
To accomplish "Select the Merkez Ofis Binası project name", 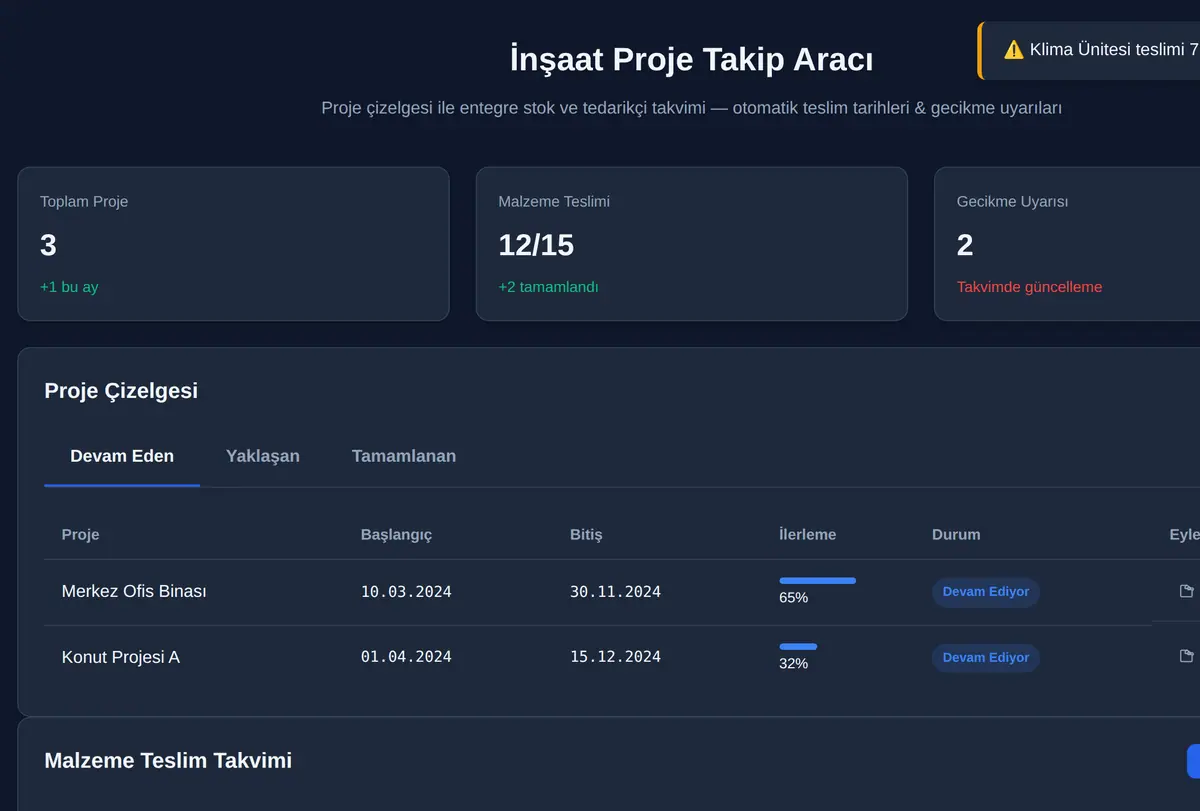I will point(134,591).
